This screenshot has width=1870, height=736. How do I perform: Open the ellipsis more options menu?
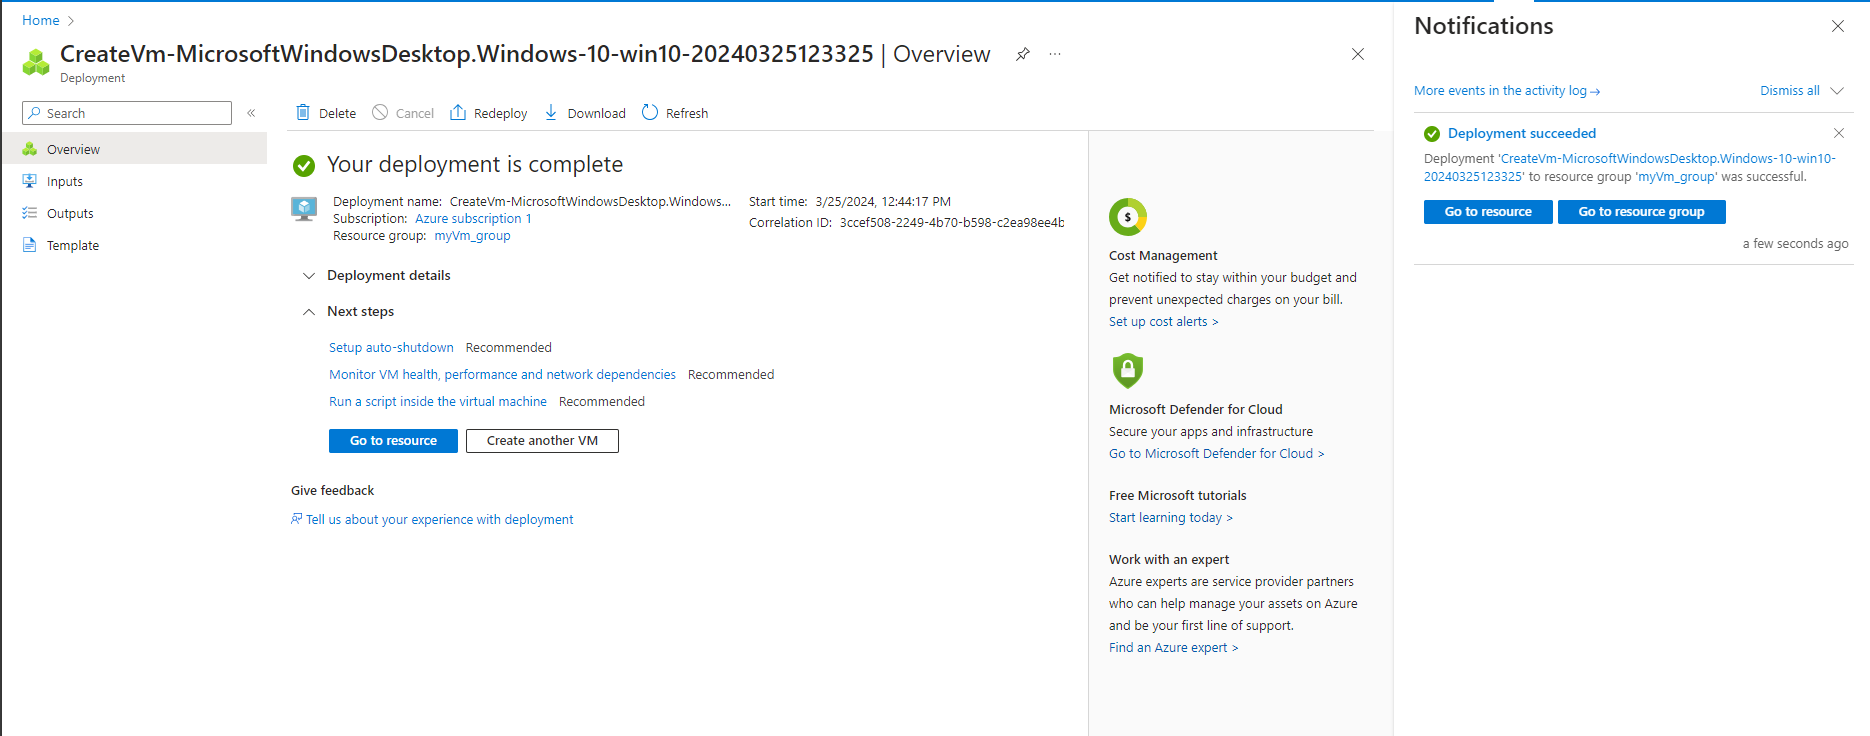(1055, 54)
